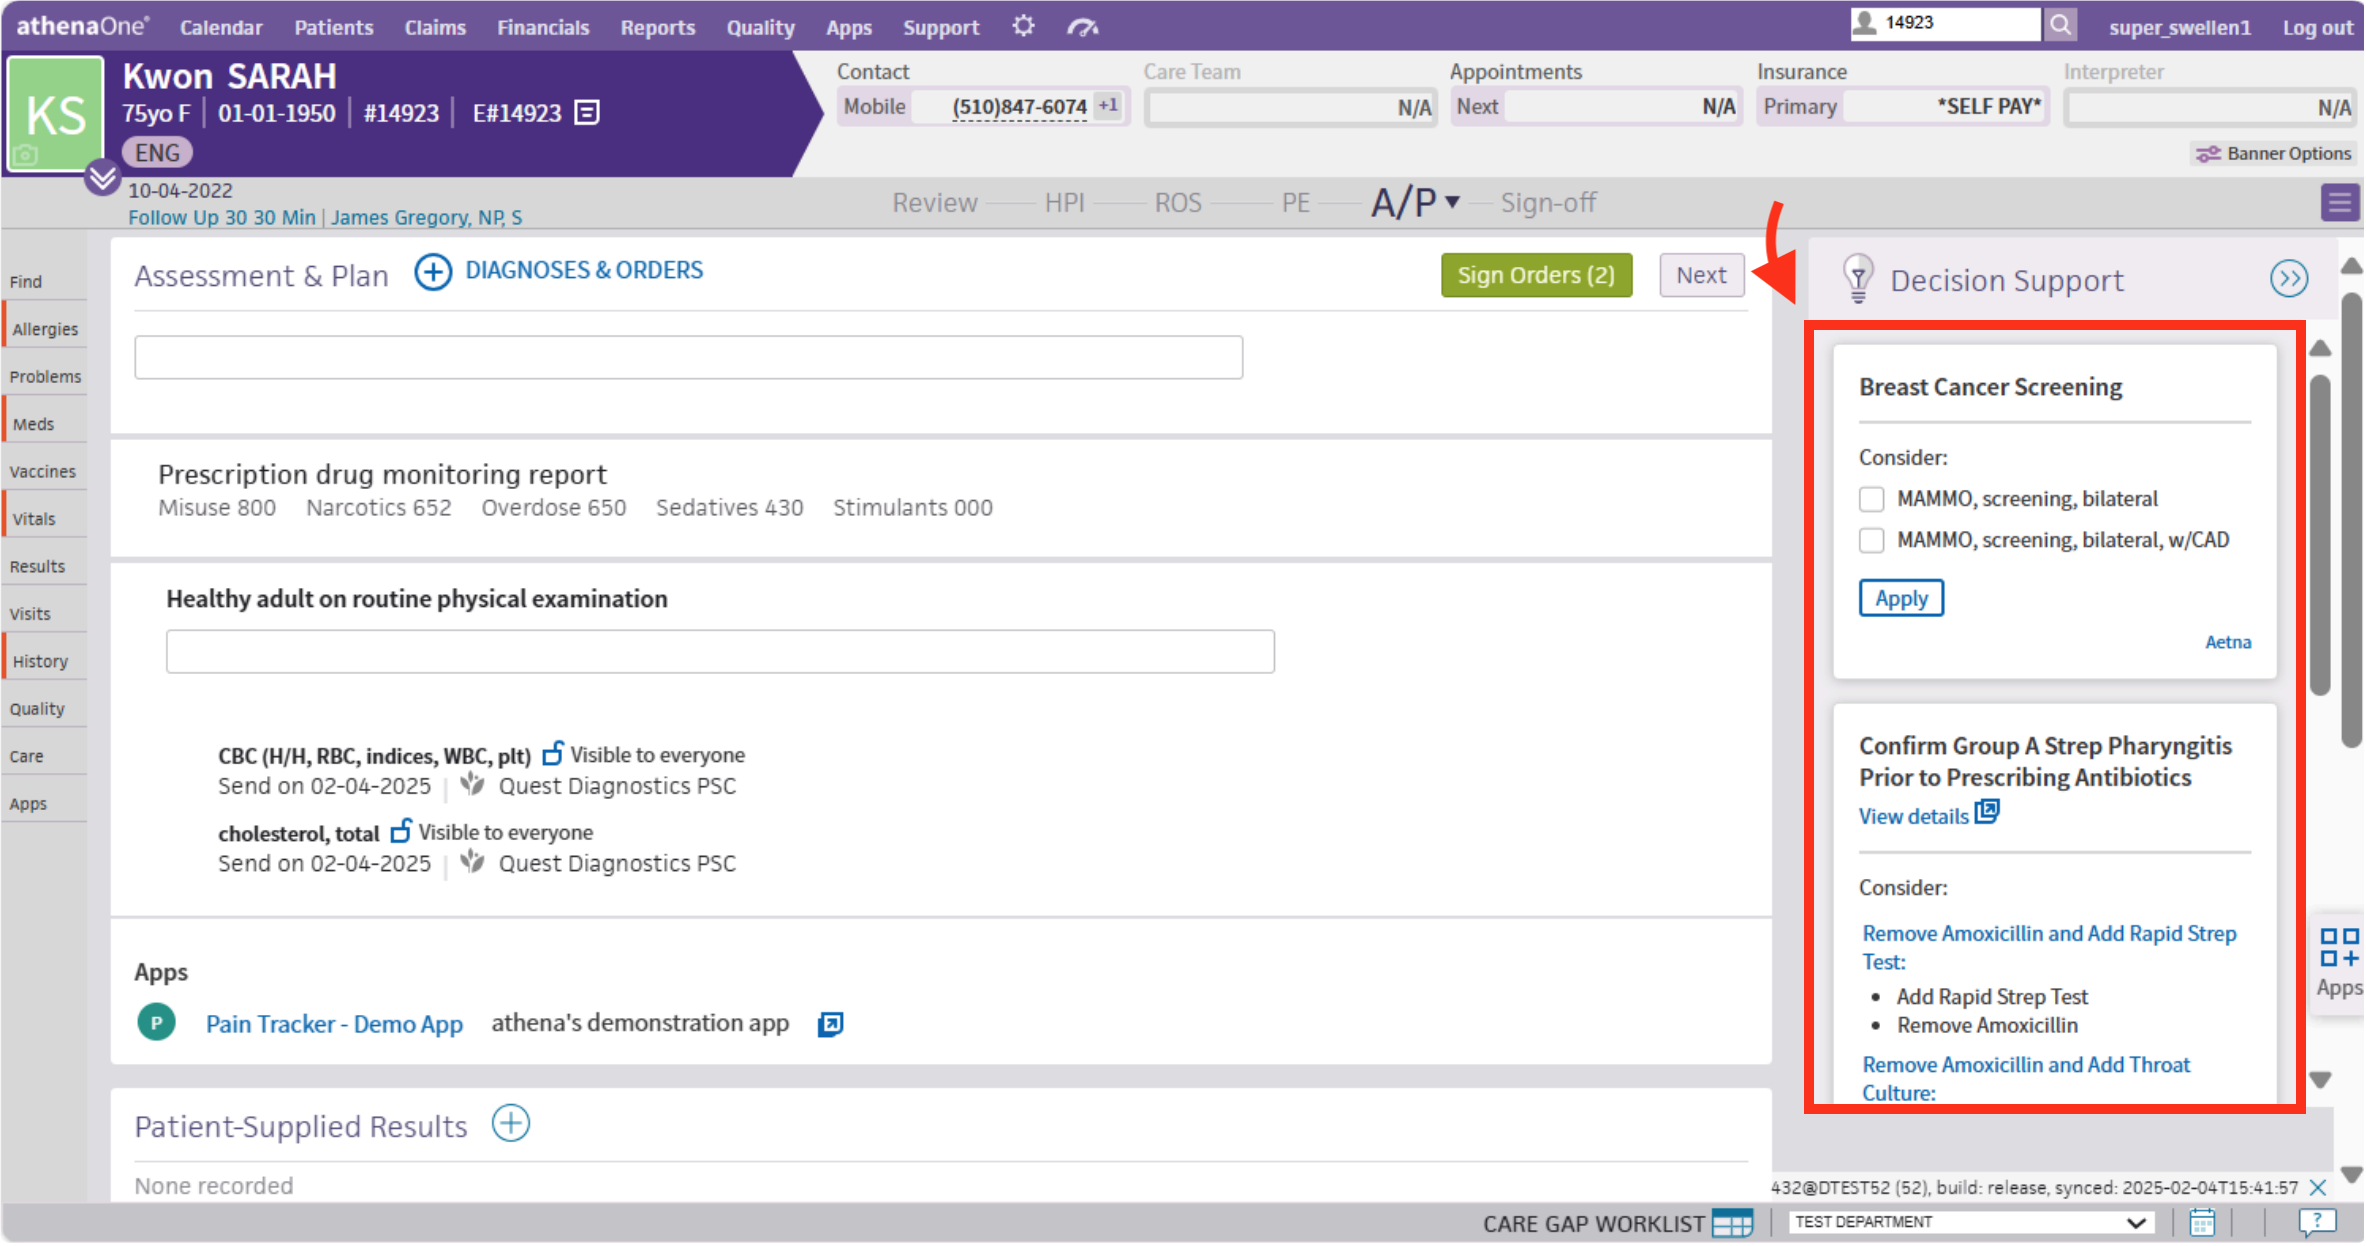
Task: Click Decision Support scrollbar down arrow
Action: (2320, 1080)
